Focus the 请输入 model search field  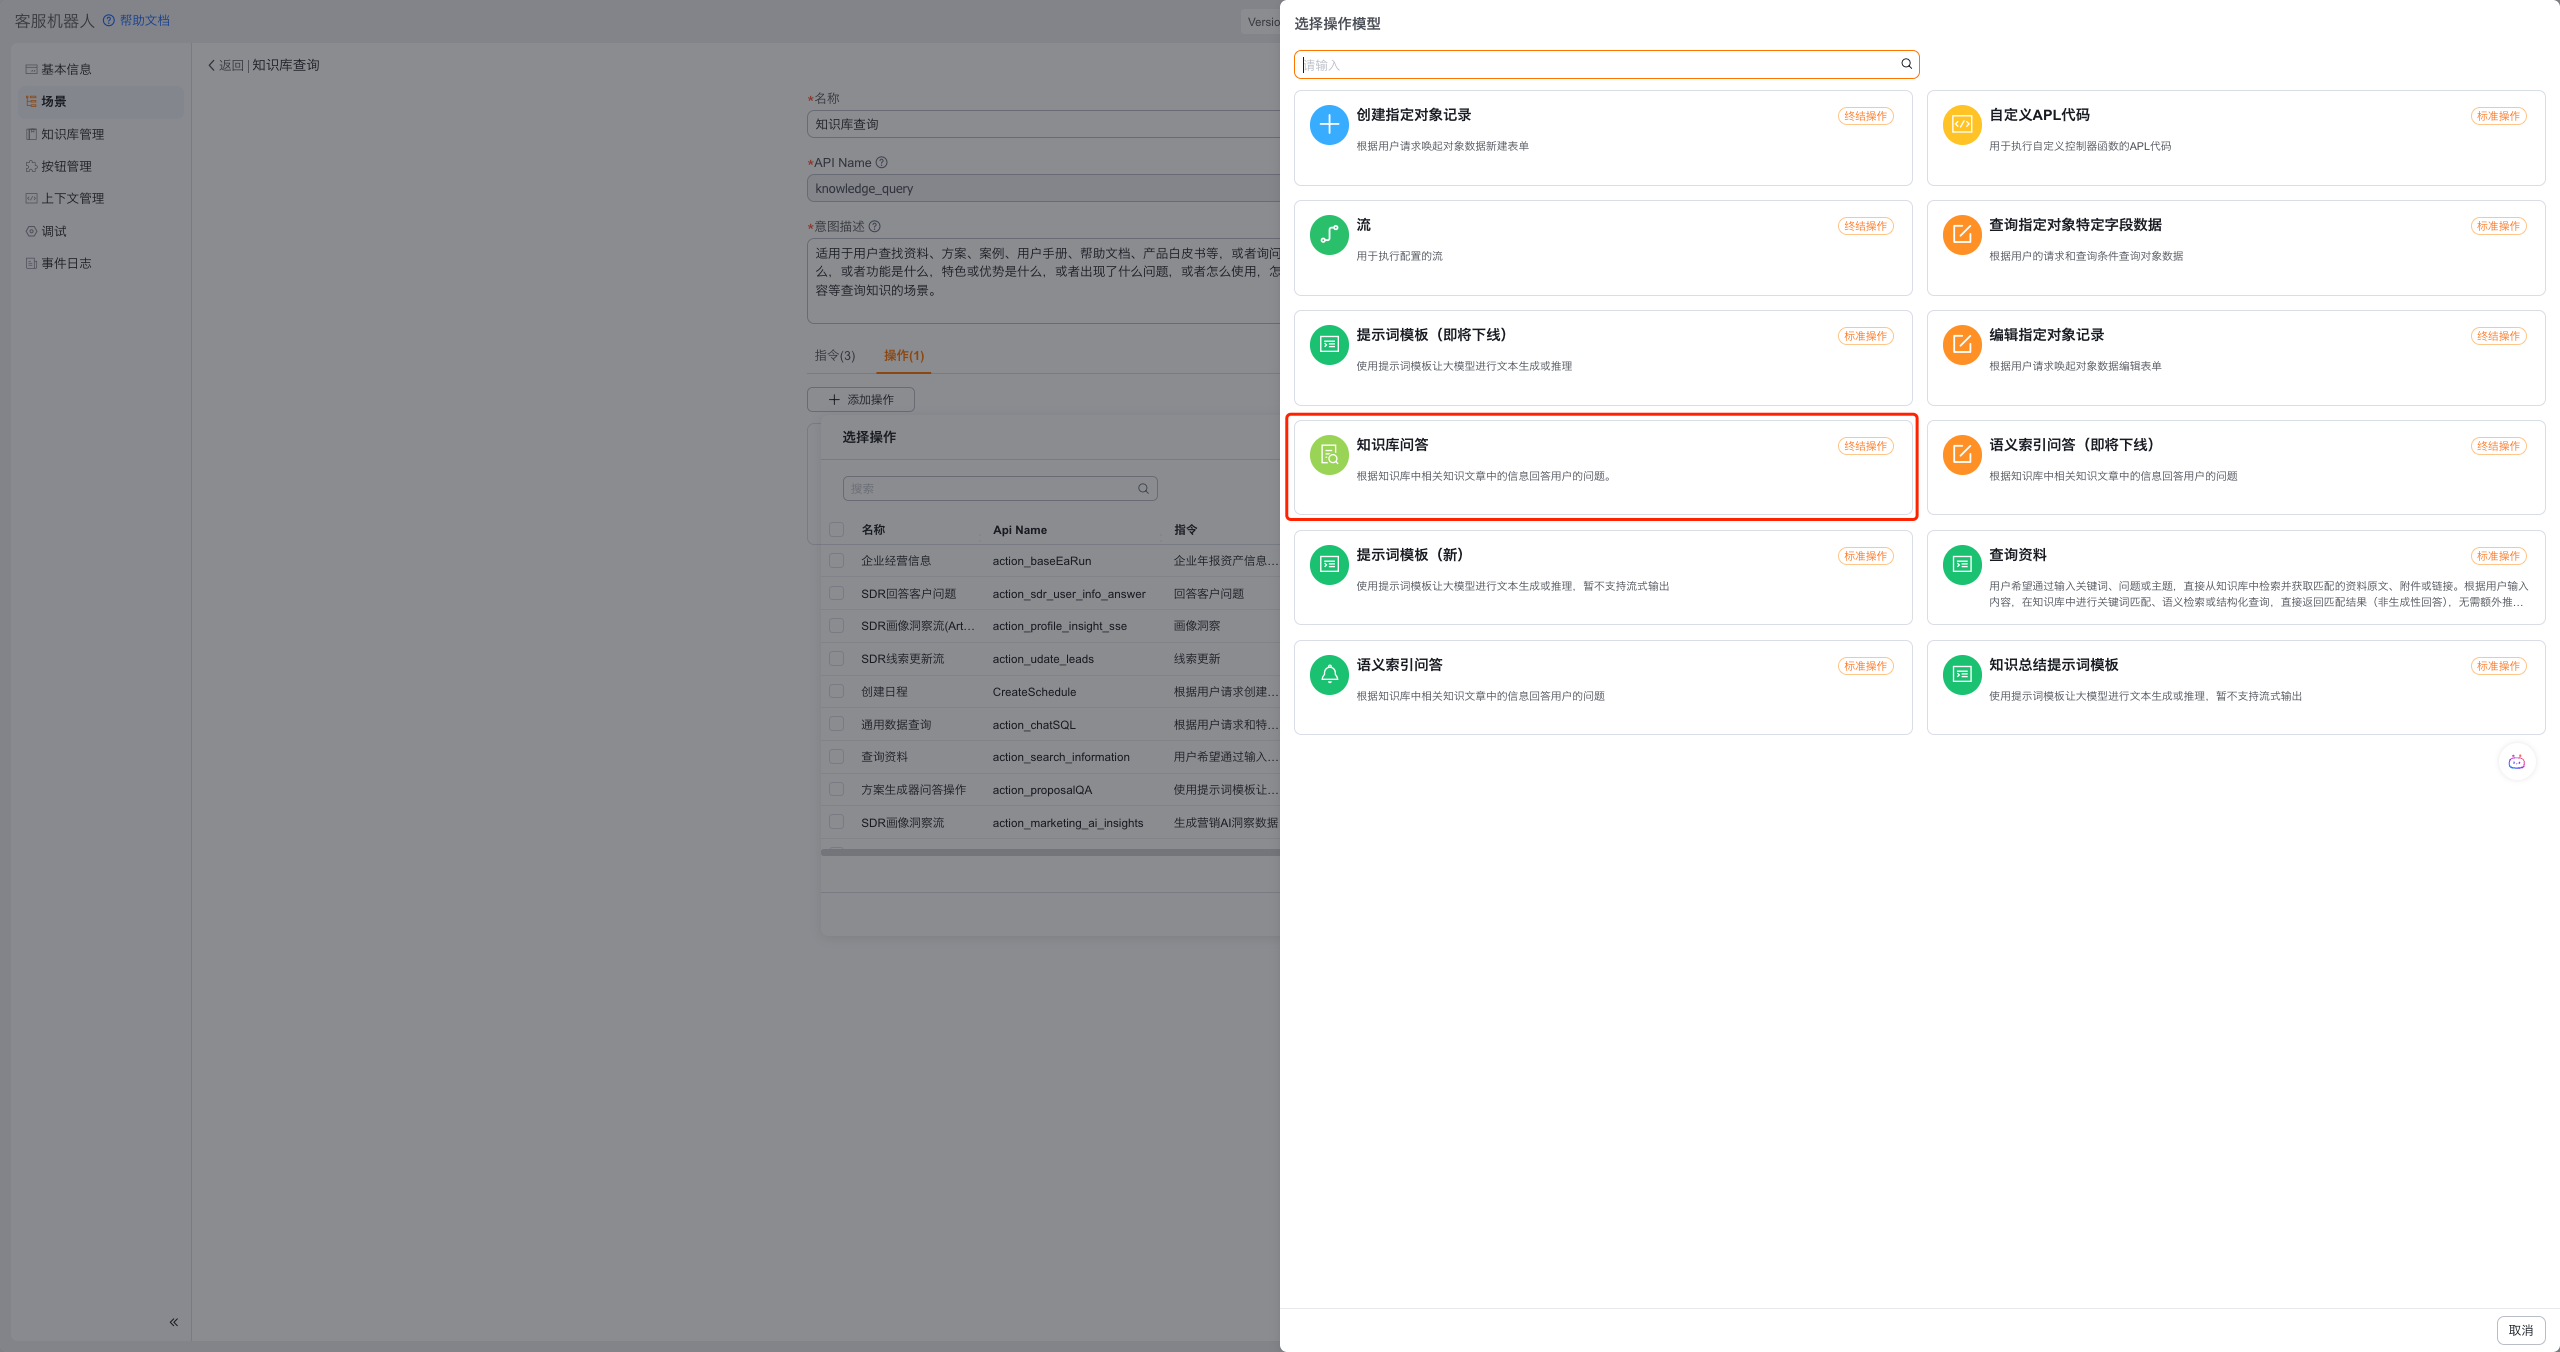point(1600,65)
